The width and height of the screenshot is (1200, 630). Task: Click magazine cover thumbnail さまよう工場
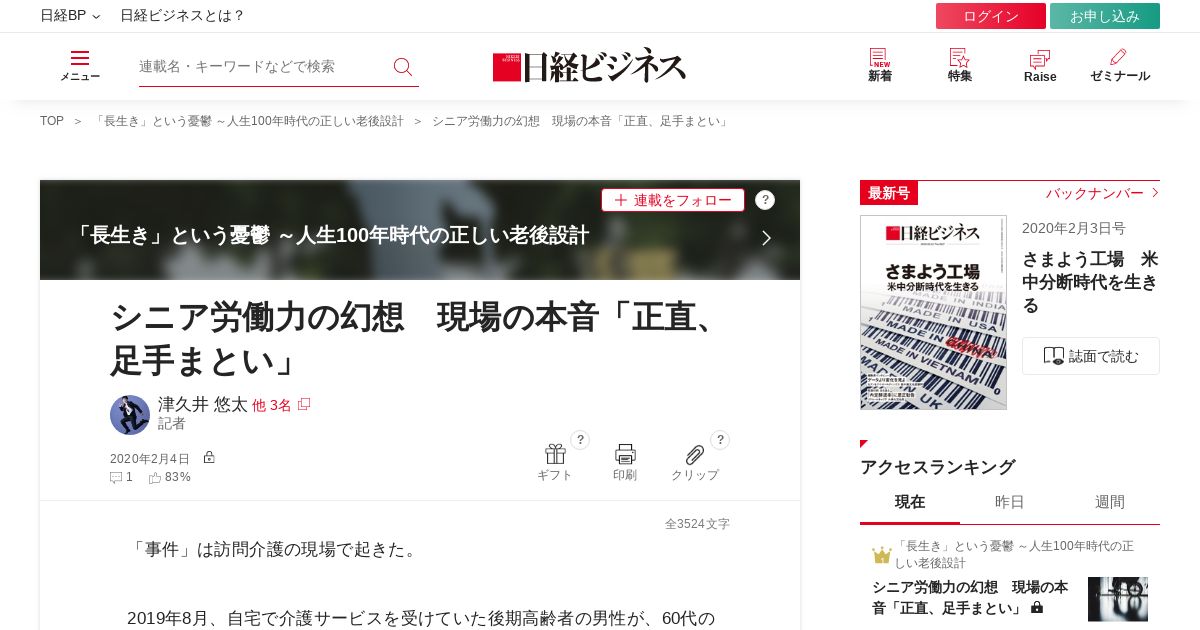click(x=933, y=312)
